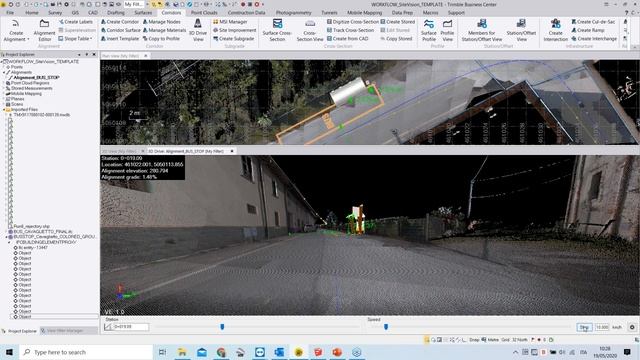Open the 3D drive settings gear
Image resolution: width=640 pixels, height=360 pixels.
(x=632, y=327)
